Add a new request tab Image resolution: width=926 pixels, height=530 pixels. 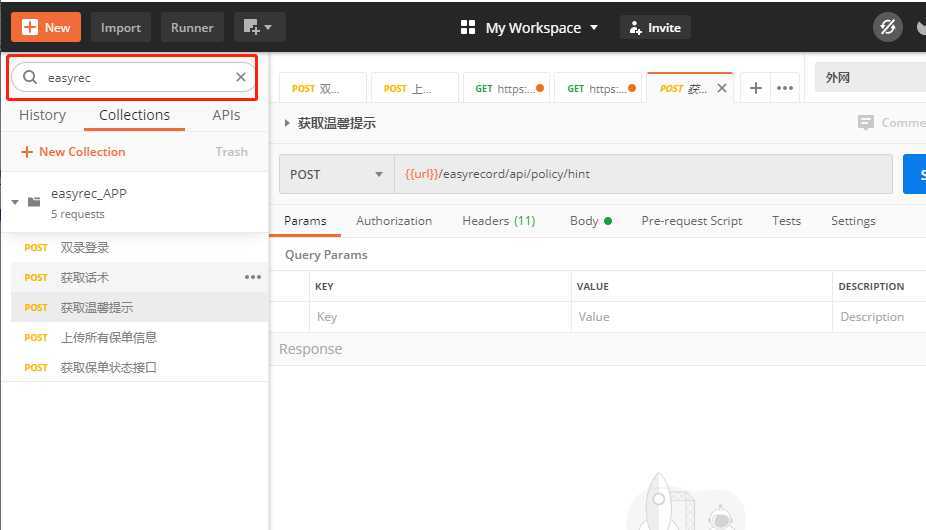coord(755,88)
